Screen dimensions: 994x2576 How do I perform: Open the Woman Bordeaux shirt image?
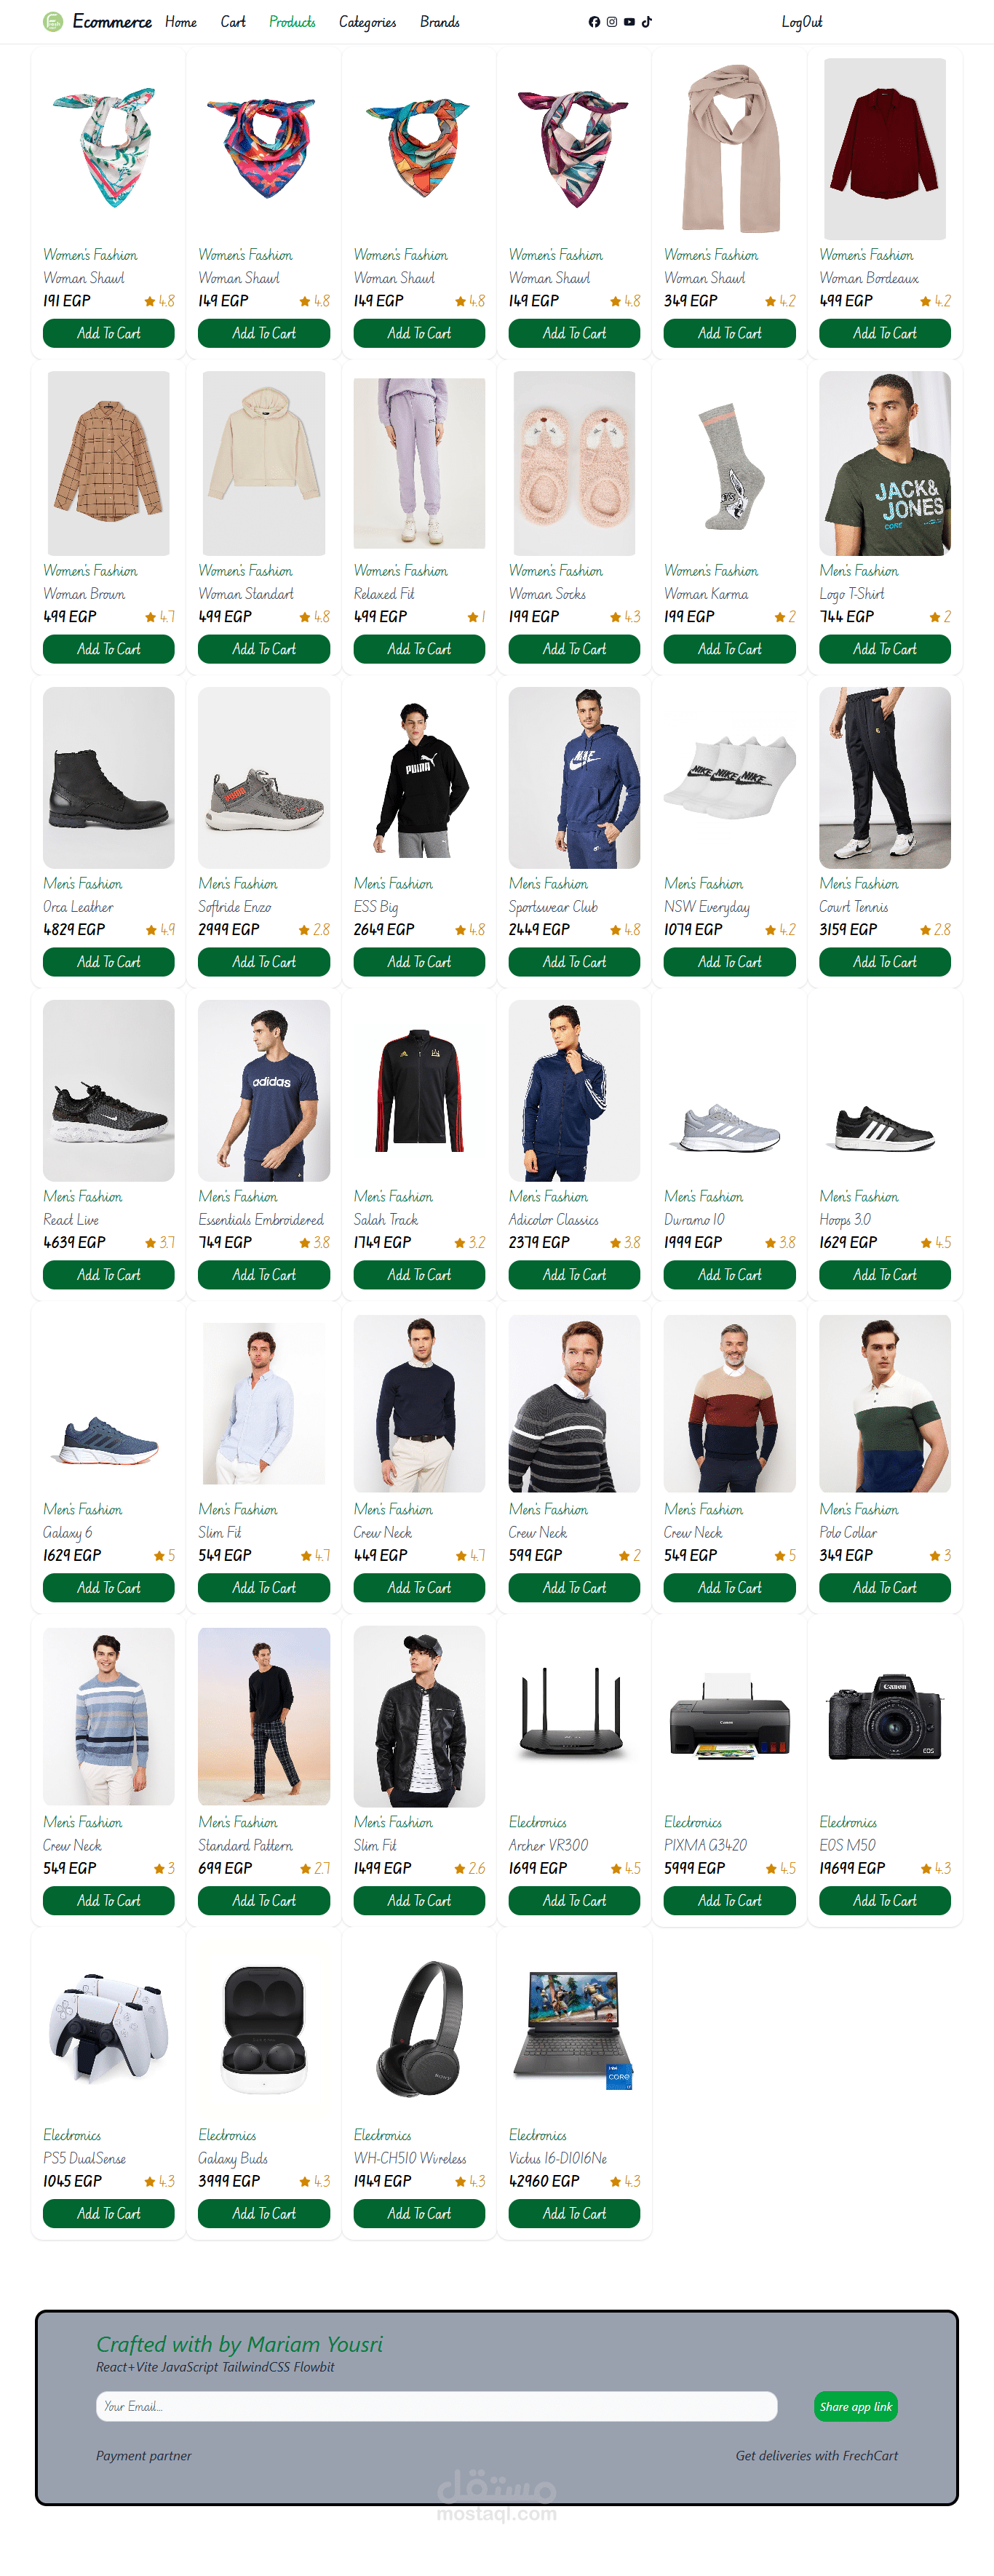pos(884,148)
